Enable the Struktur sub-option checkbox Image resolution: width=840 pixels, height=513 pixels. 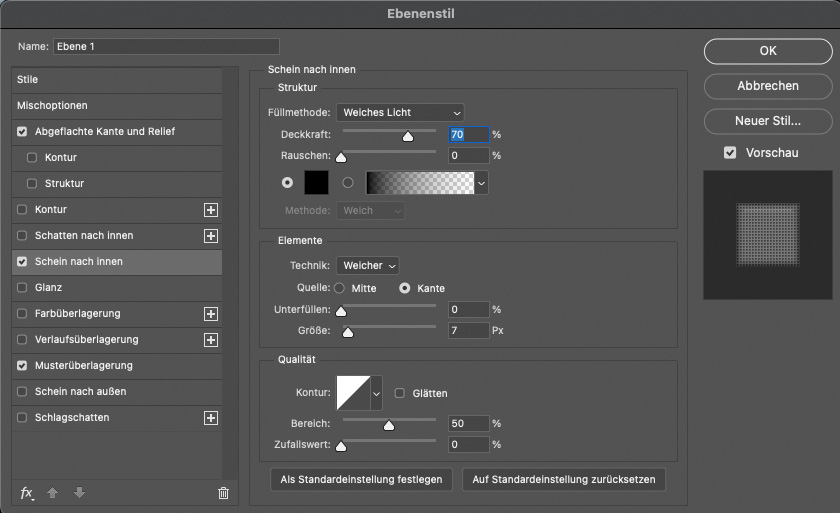[x=32, y=183]
